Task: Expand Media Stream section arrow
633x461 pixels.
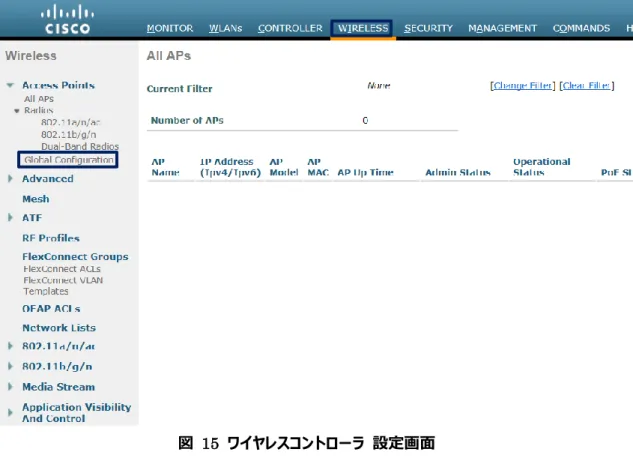Action: click(10, 387)
